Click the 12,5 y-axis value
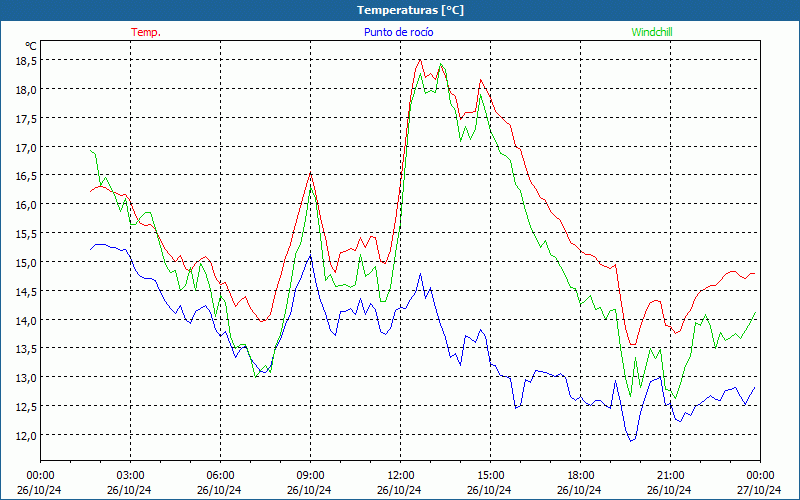 [x=26, y=407]
